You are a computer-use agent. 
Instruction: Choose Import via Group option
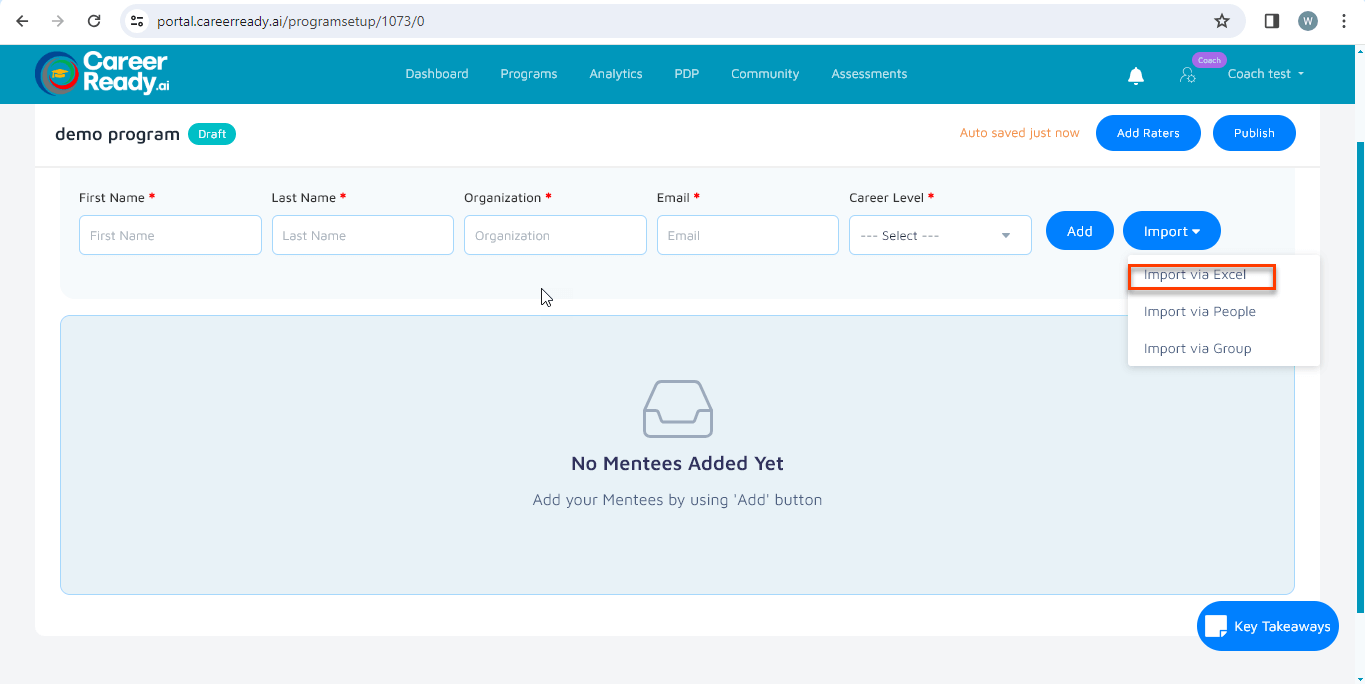tap(1197, 349)
